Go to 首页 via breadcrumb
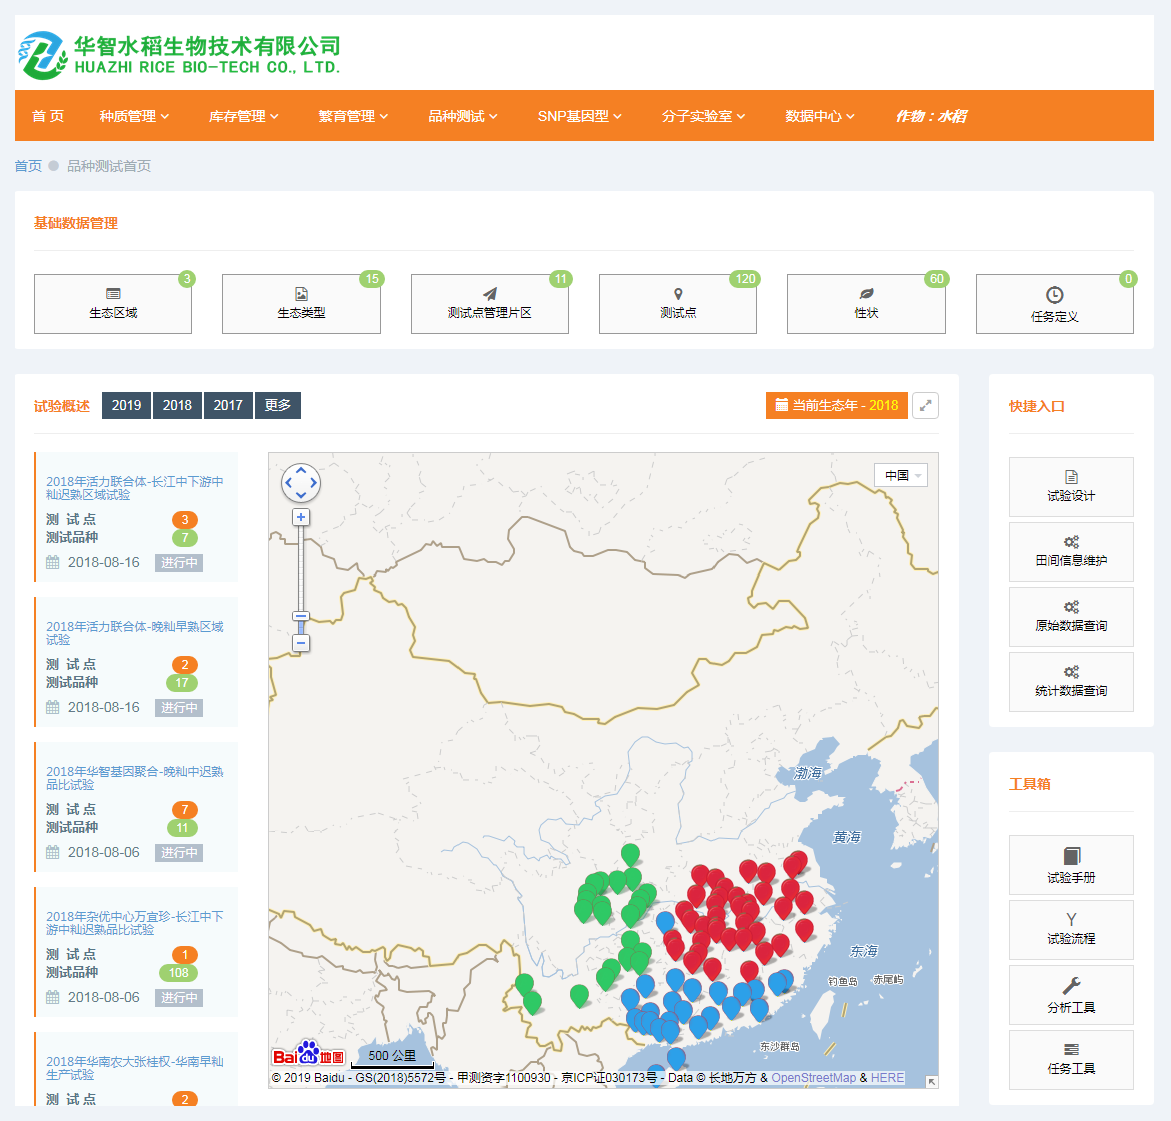This screenshot has height=1121, width=1171. tap(28, 166)
